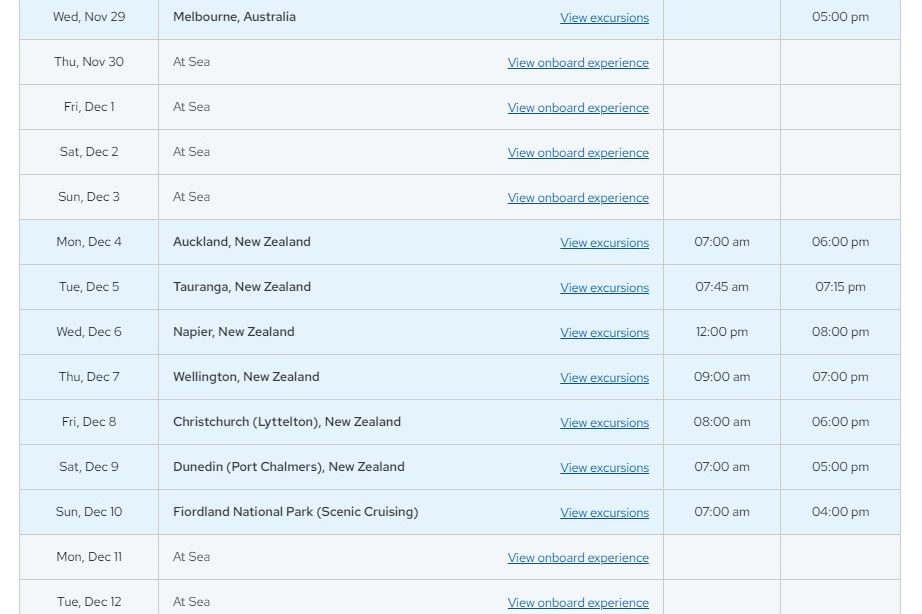
Task: Open Christchurch (Lyttelton) View excursions link
Action: pyautogui.click(x=604, y=423)
